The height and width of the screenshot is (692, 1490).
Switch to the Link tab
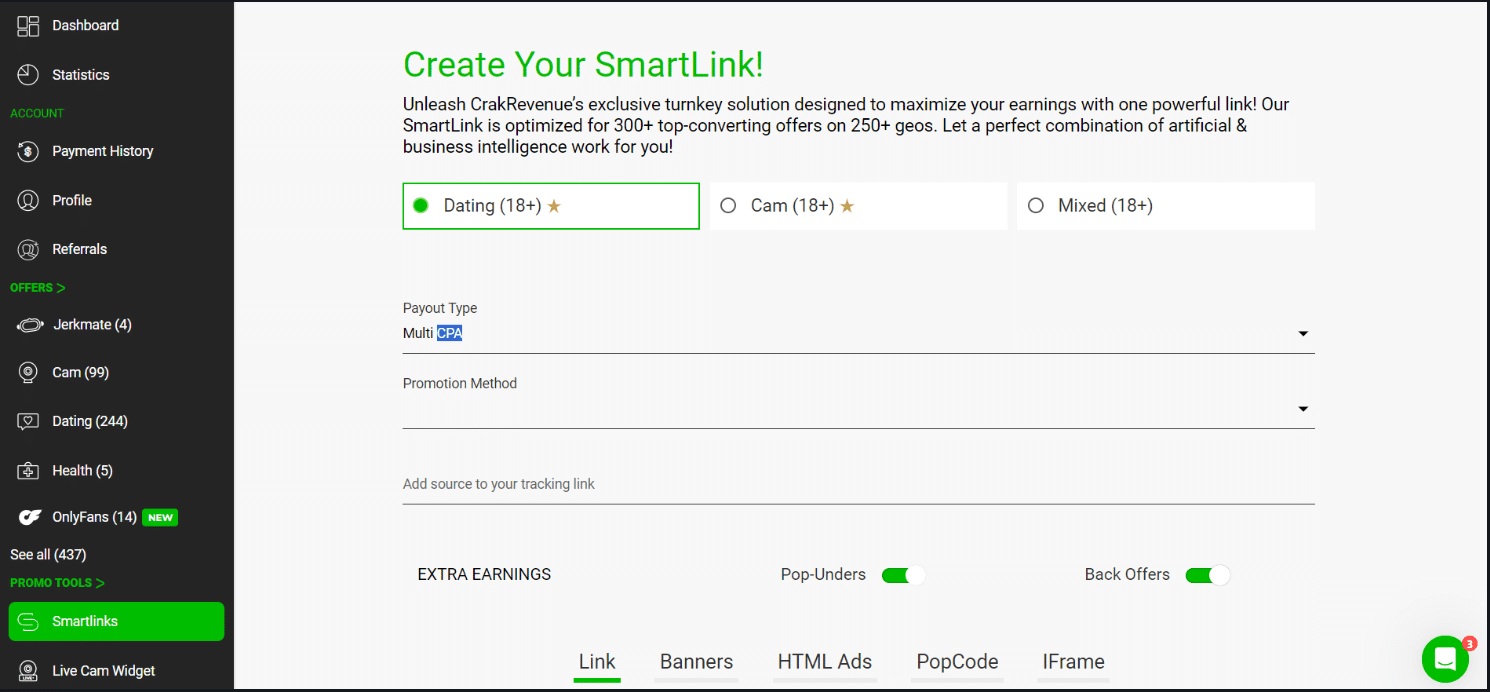(597, 662)
